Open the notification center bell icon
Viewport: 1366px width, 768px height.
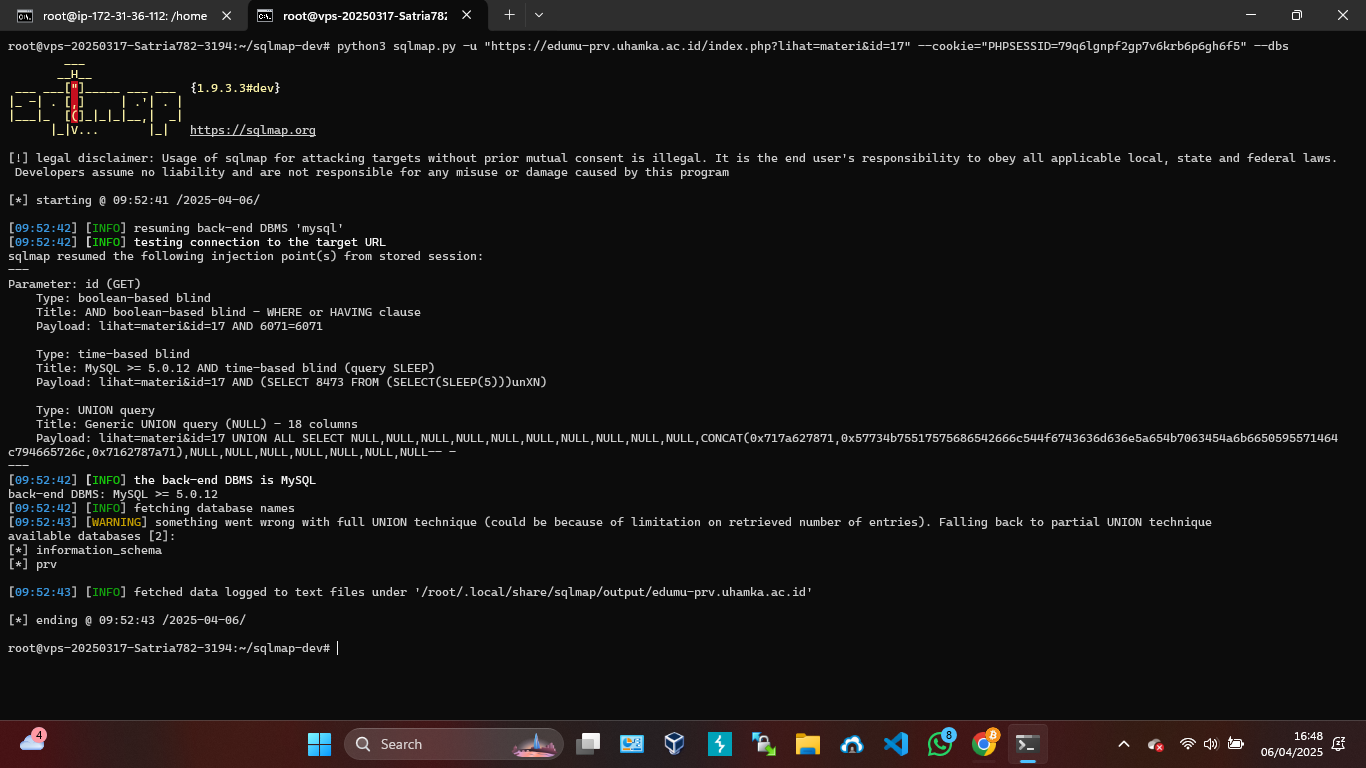(1339, 744)
